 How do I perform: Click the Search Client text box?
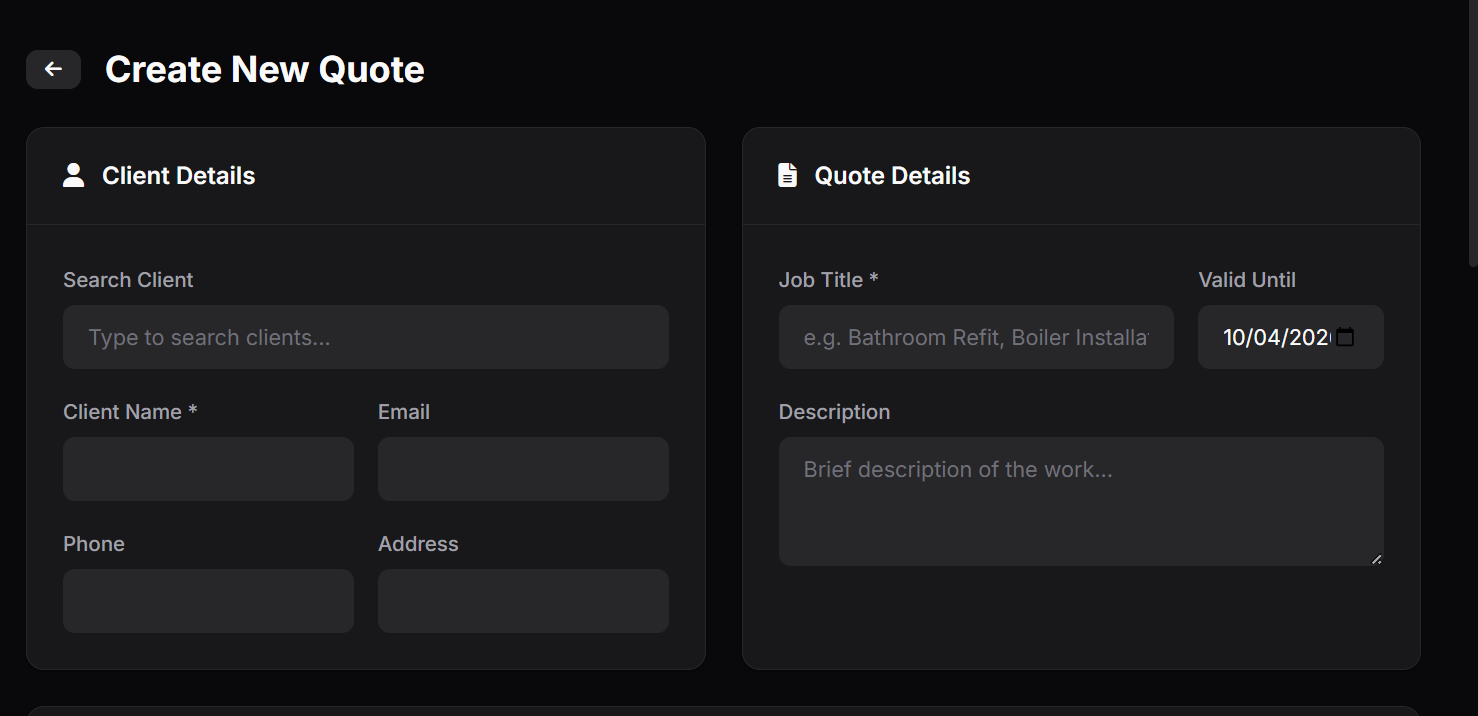(x=365, y=337)
